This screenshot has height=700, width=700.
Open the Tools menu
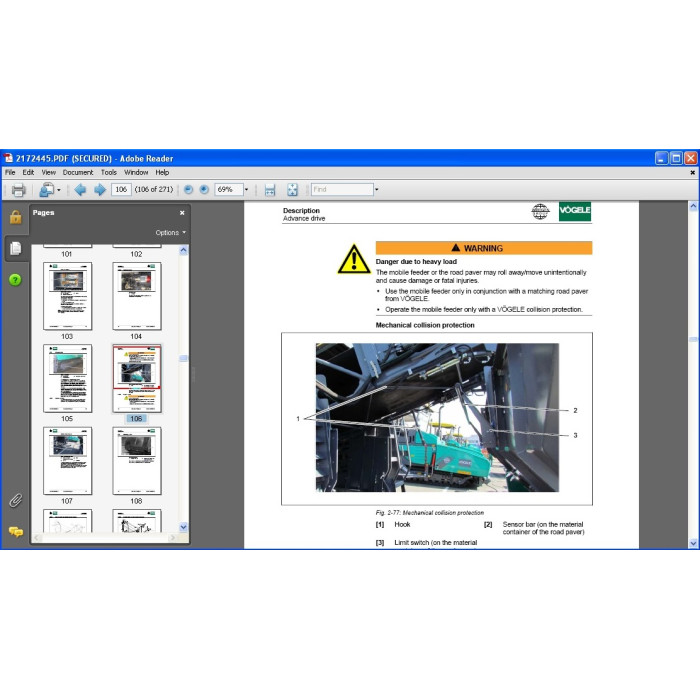(x=108, y=172)
